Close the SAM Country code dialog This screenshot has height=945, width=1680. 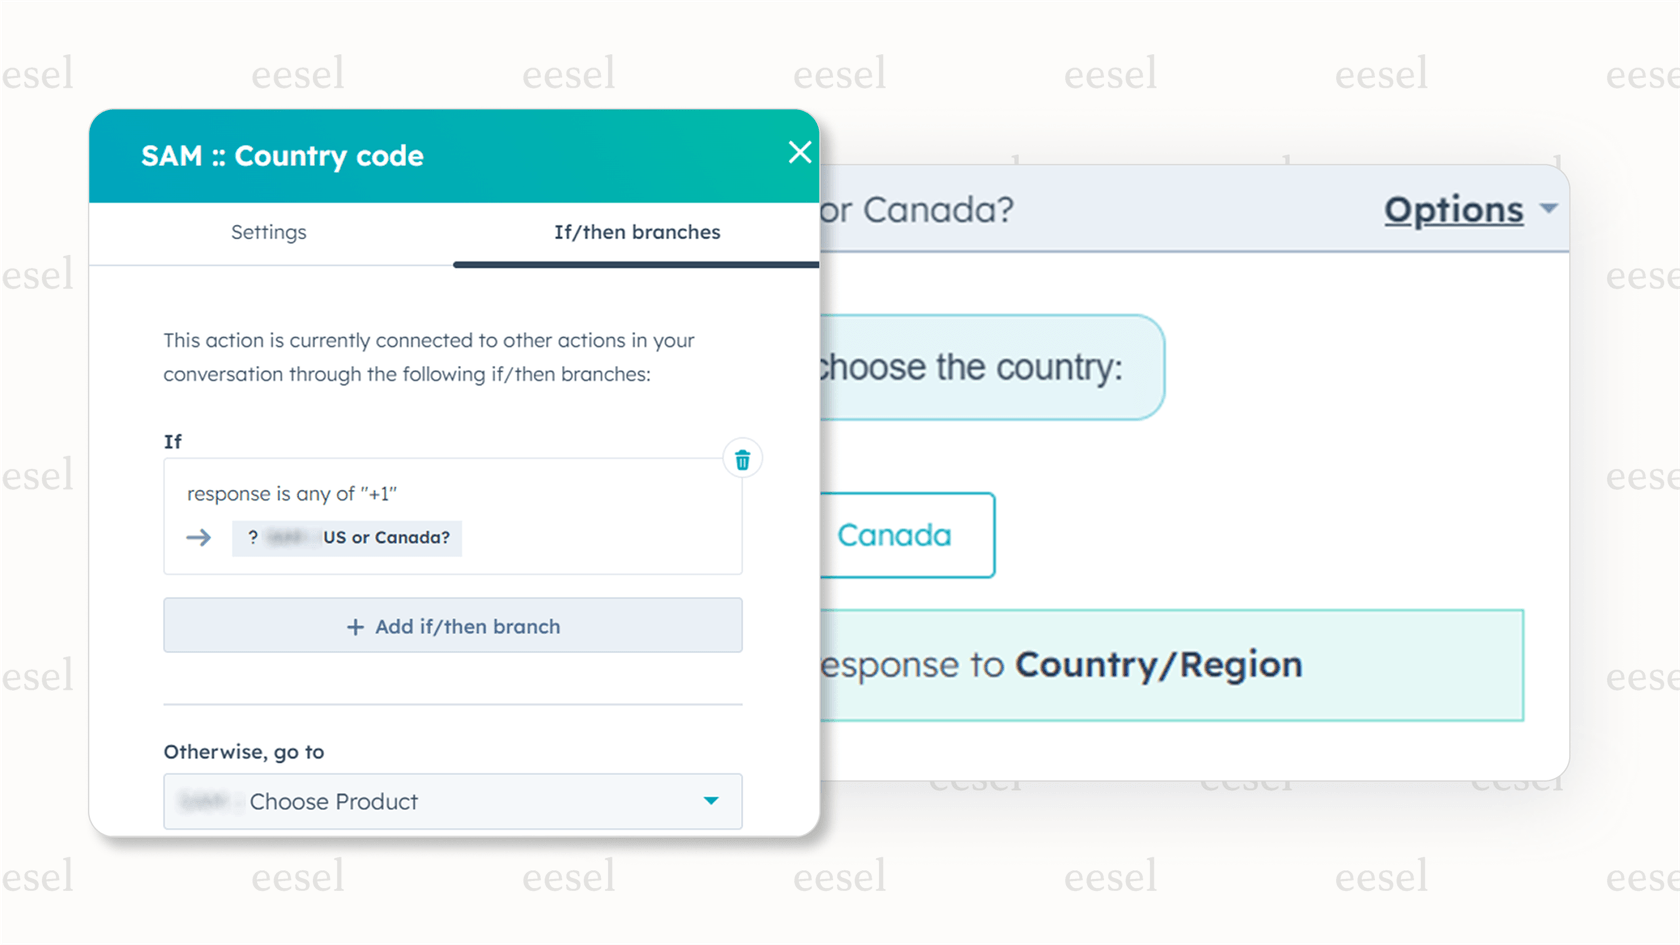(799, 152)
